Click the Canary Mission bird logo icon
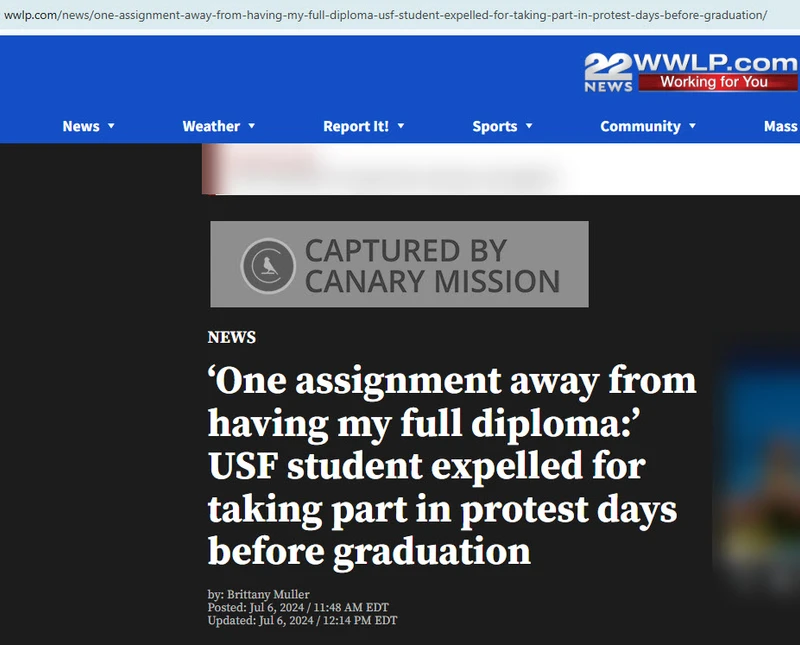800x645 pixels. 268,265
